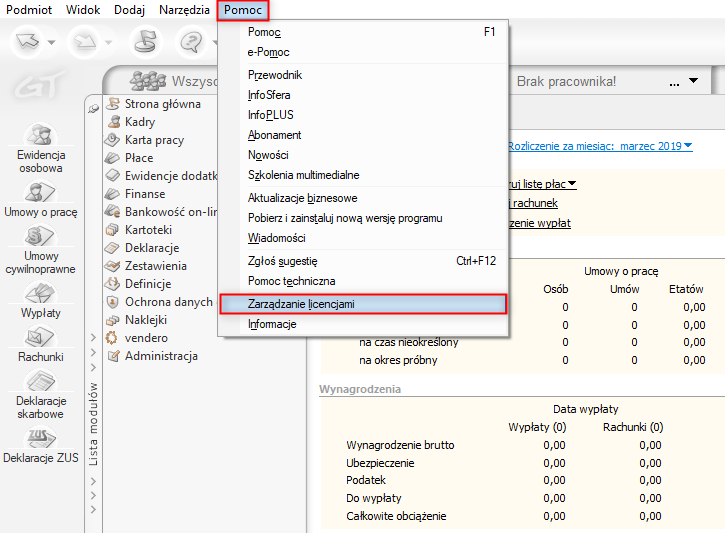Choose Zgłoś sugestię menu entry
Image resolution: width=725 pixels, height=533 pixels.
click(363, 261)
